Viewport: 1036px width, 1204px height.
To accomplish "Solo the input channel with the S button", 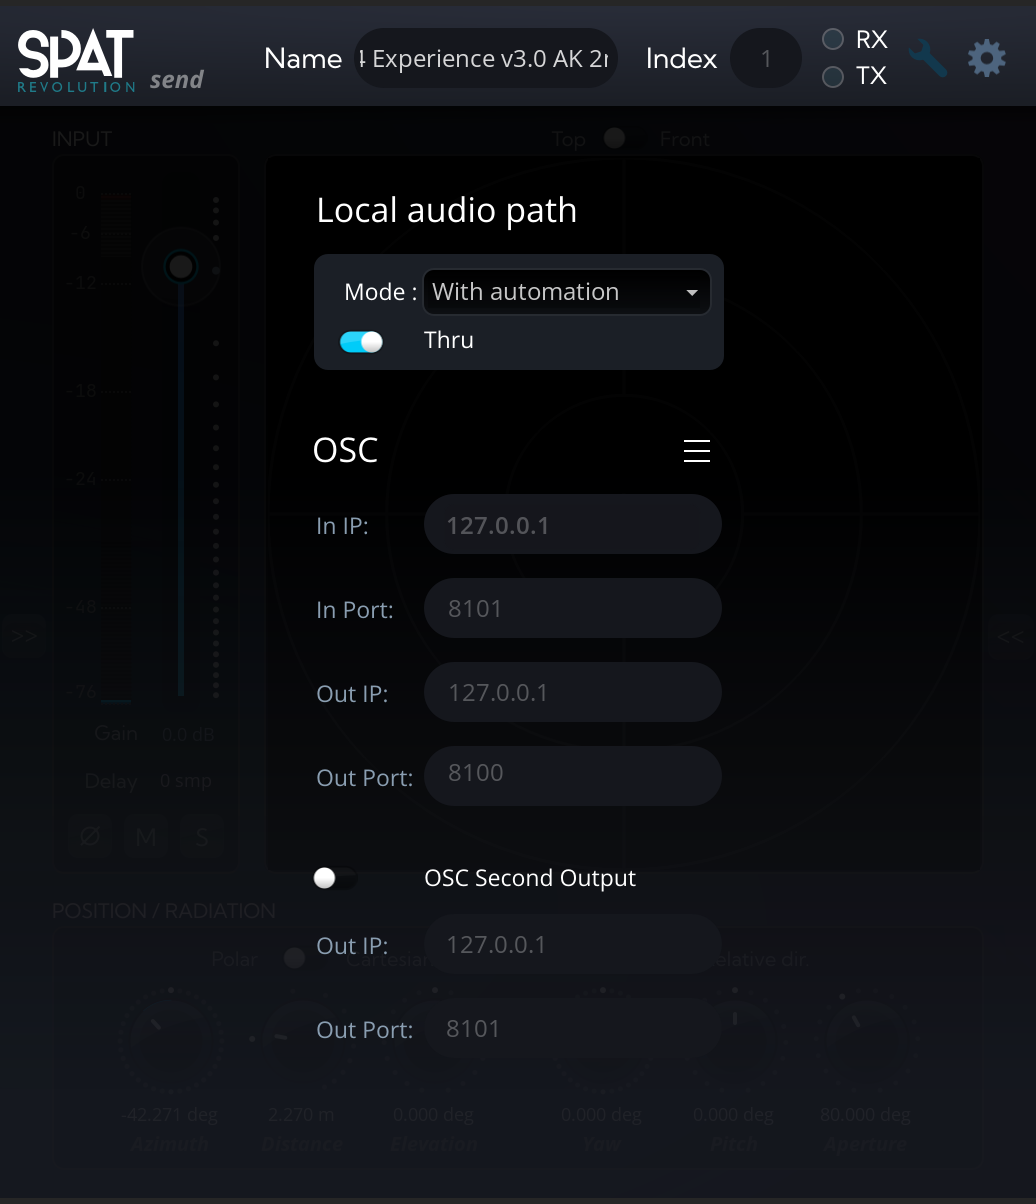I will pos(201,837).
